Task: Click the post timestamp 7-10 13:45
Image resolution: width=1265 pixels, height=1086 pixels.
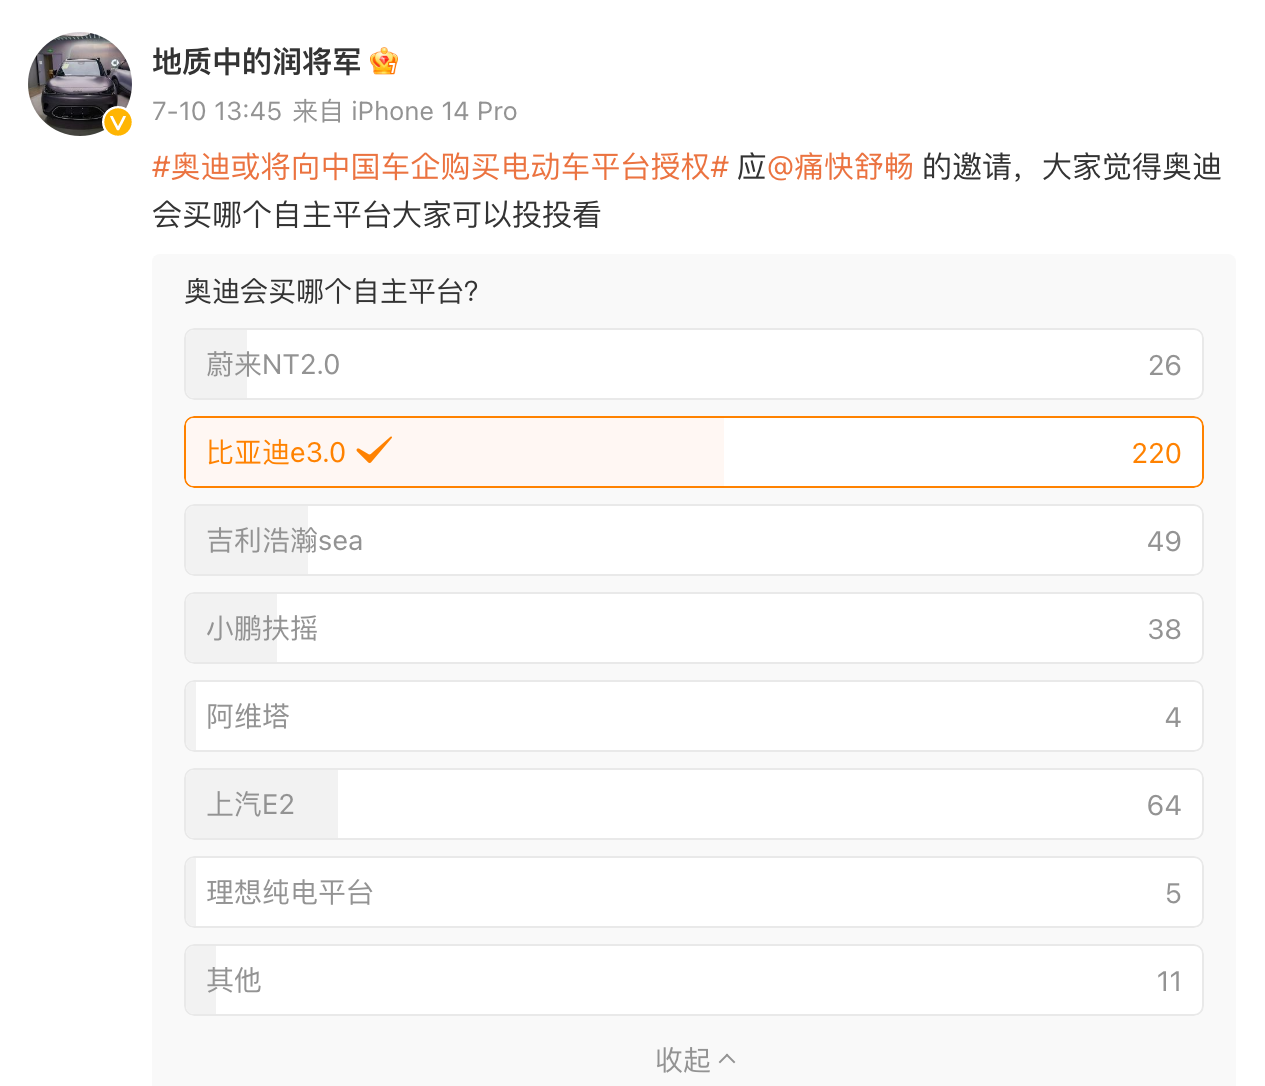Action: [217, 111]
